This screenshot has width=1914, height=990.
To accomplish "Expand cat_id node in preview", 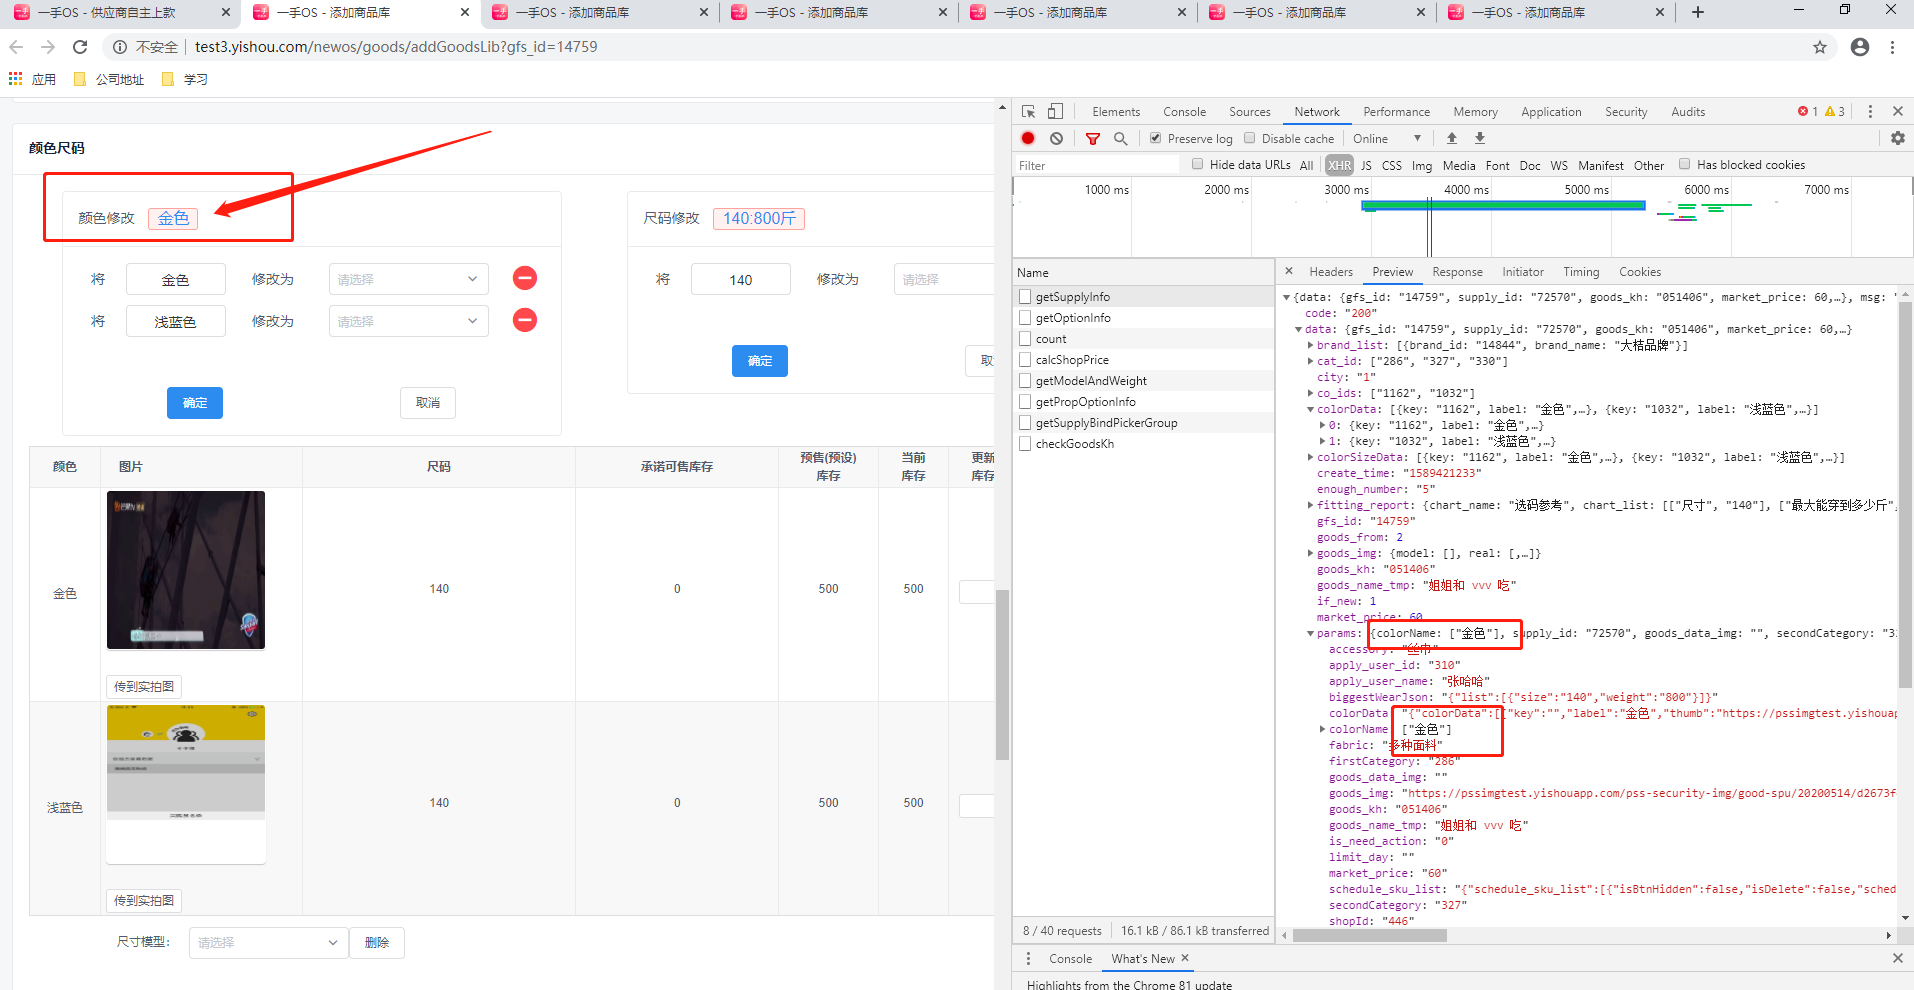I will click(1310, 361).
